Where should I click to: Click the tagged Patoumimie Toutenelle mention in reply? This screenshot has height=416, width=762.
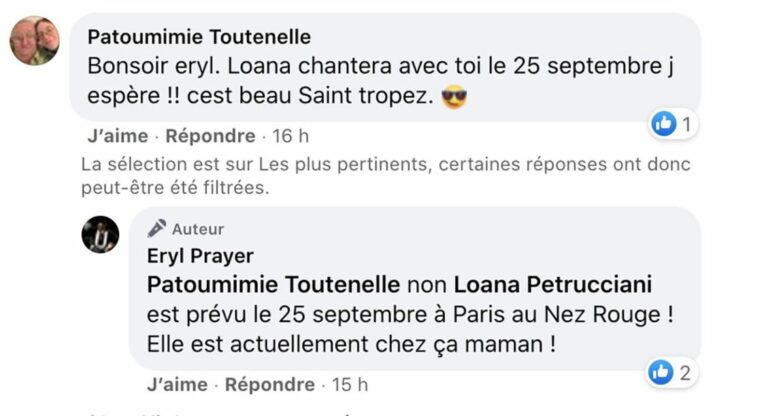point(274,285)
